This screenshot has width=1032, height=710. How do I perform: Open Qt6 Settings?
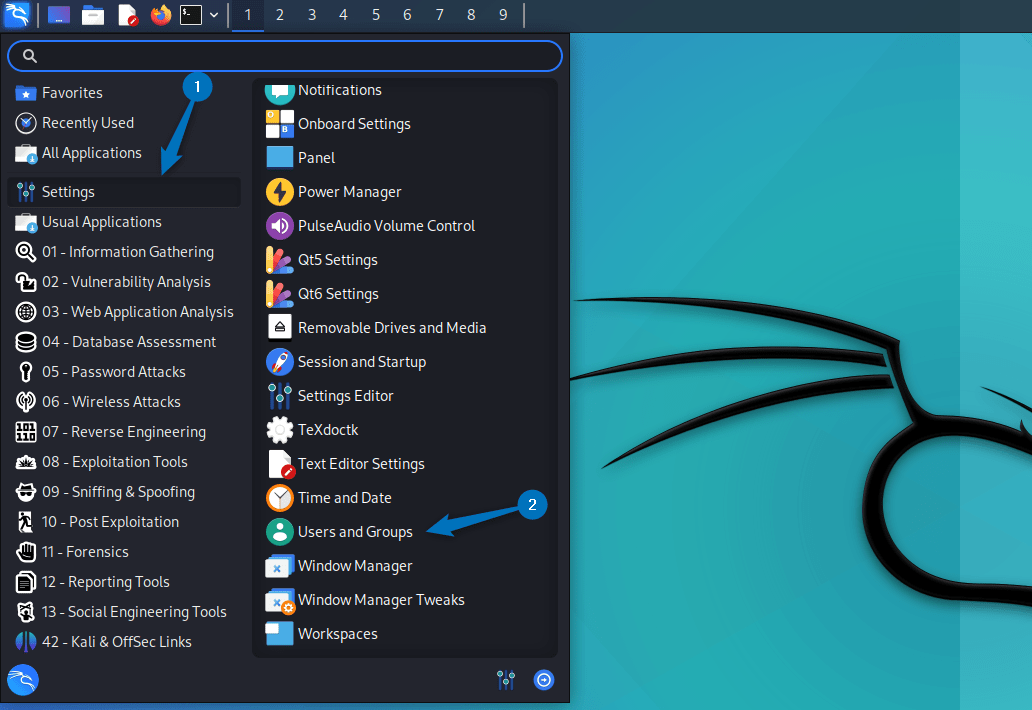pos(332,293)
